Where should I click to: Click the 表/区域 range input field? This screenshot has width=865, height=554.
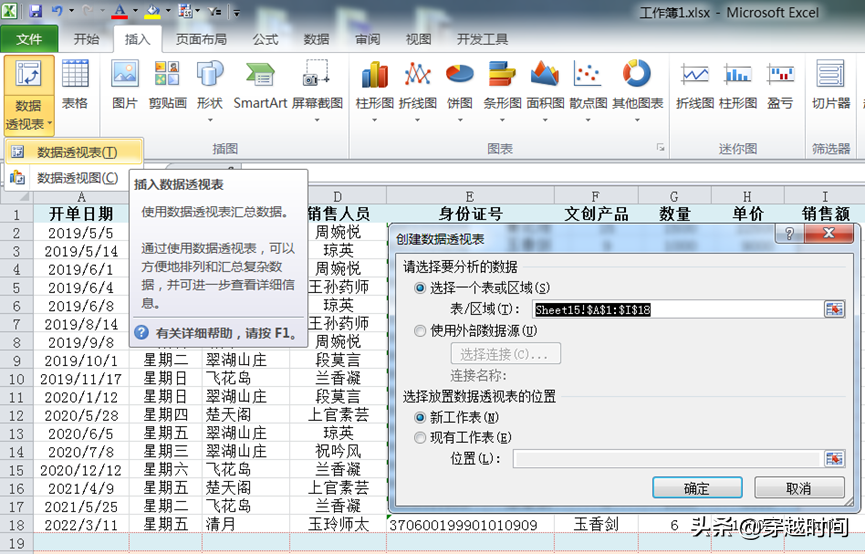[678, 309]
